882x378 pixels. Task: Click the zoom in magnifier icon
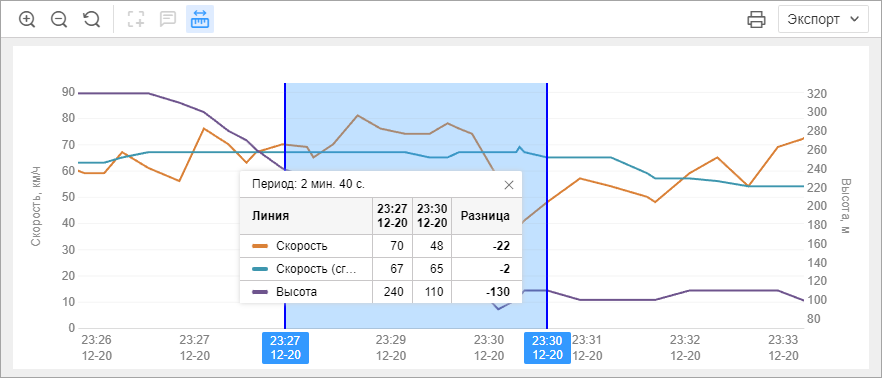click(x=27, y=19)
